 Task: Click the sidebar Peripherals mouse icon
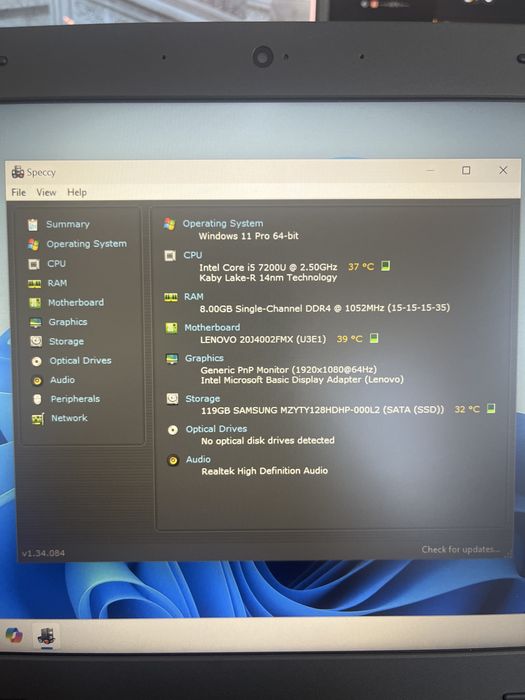pos(38,399)
